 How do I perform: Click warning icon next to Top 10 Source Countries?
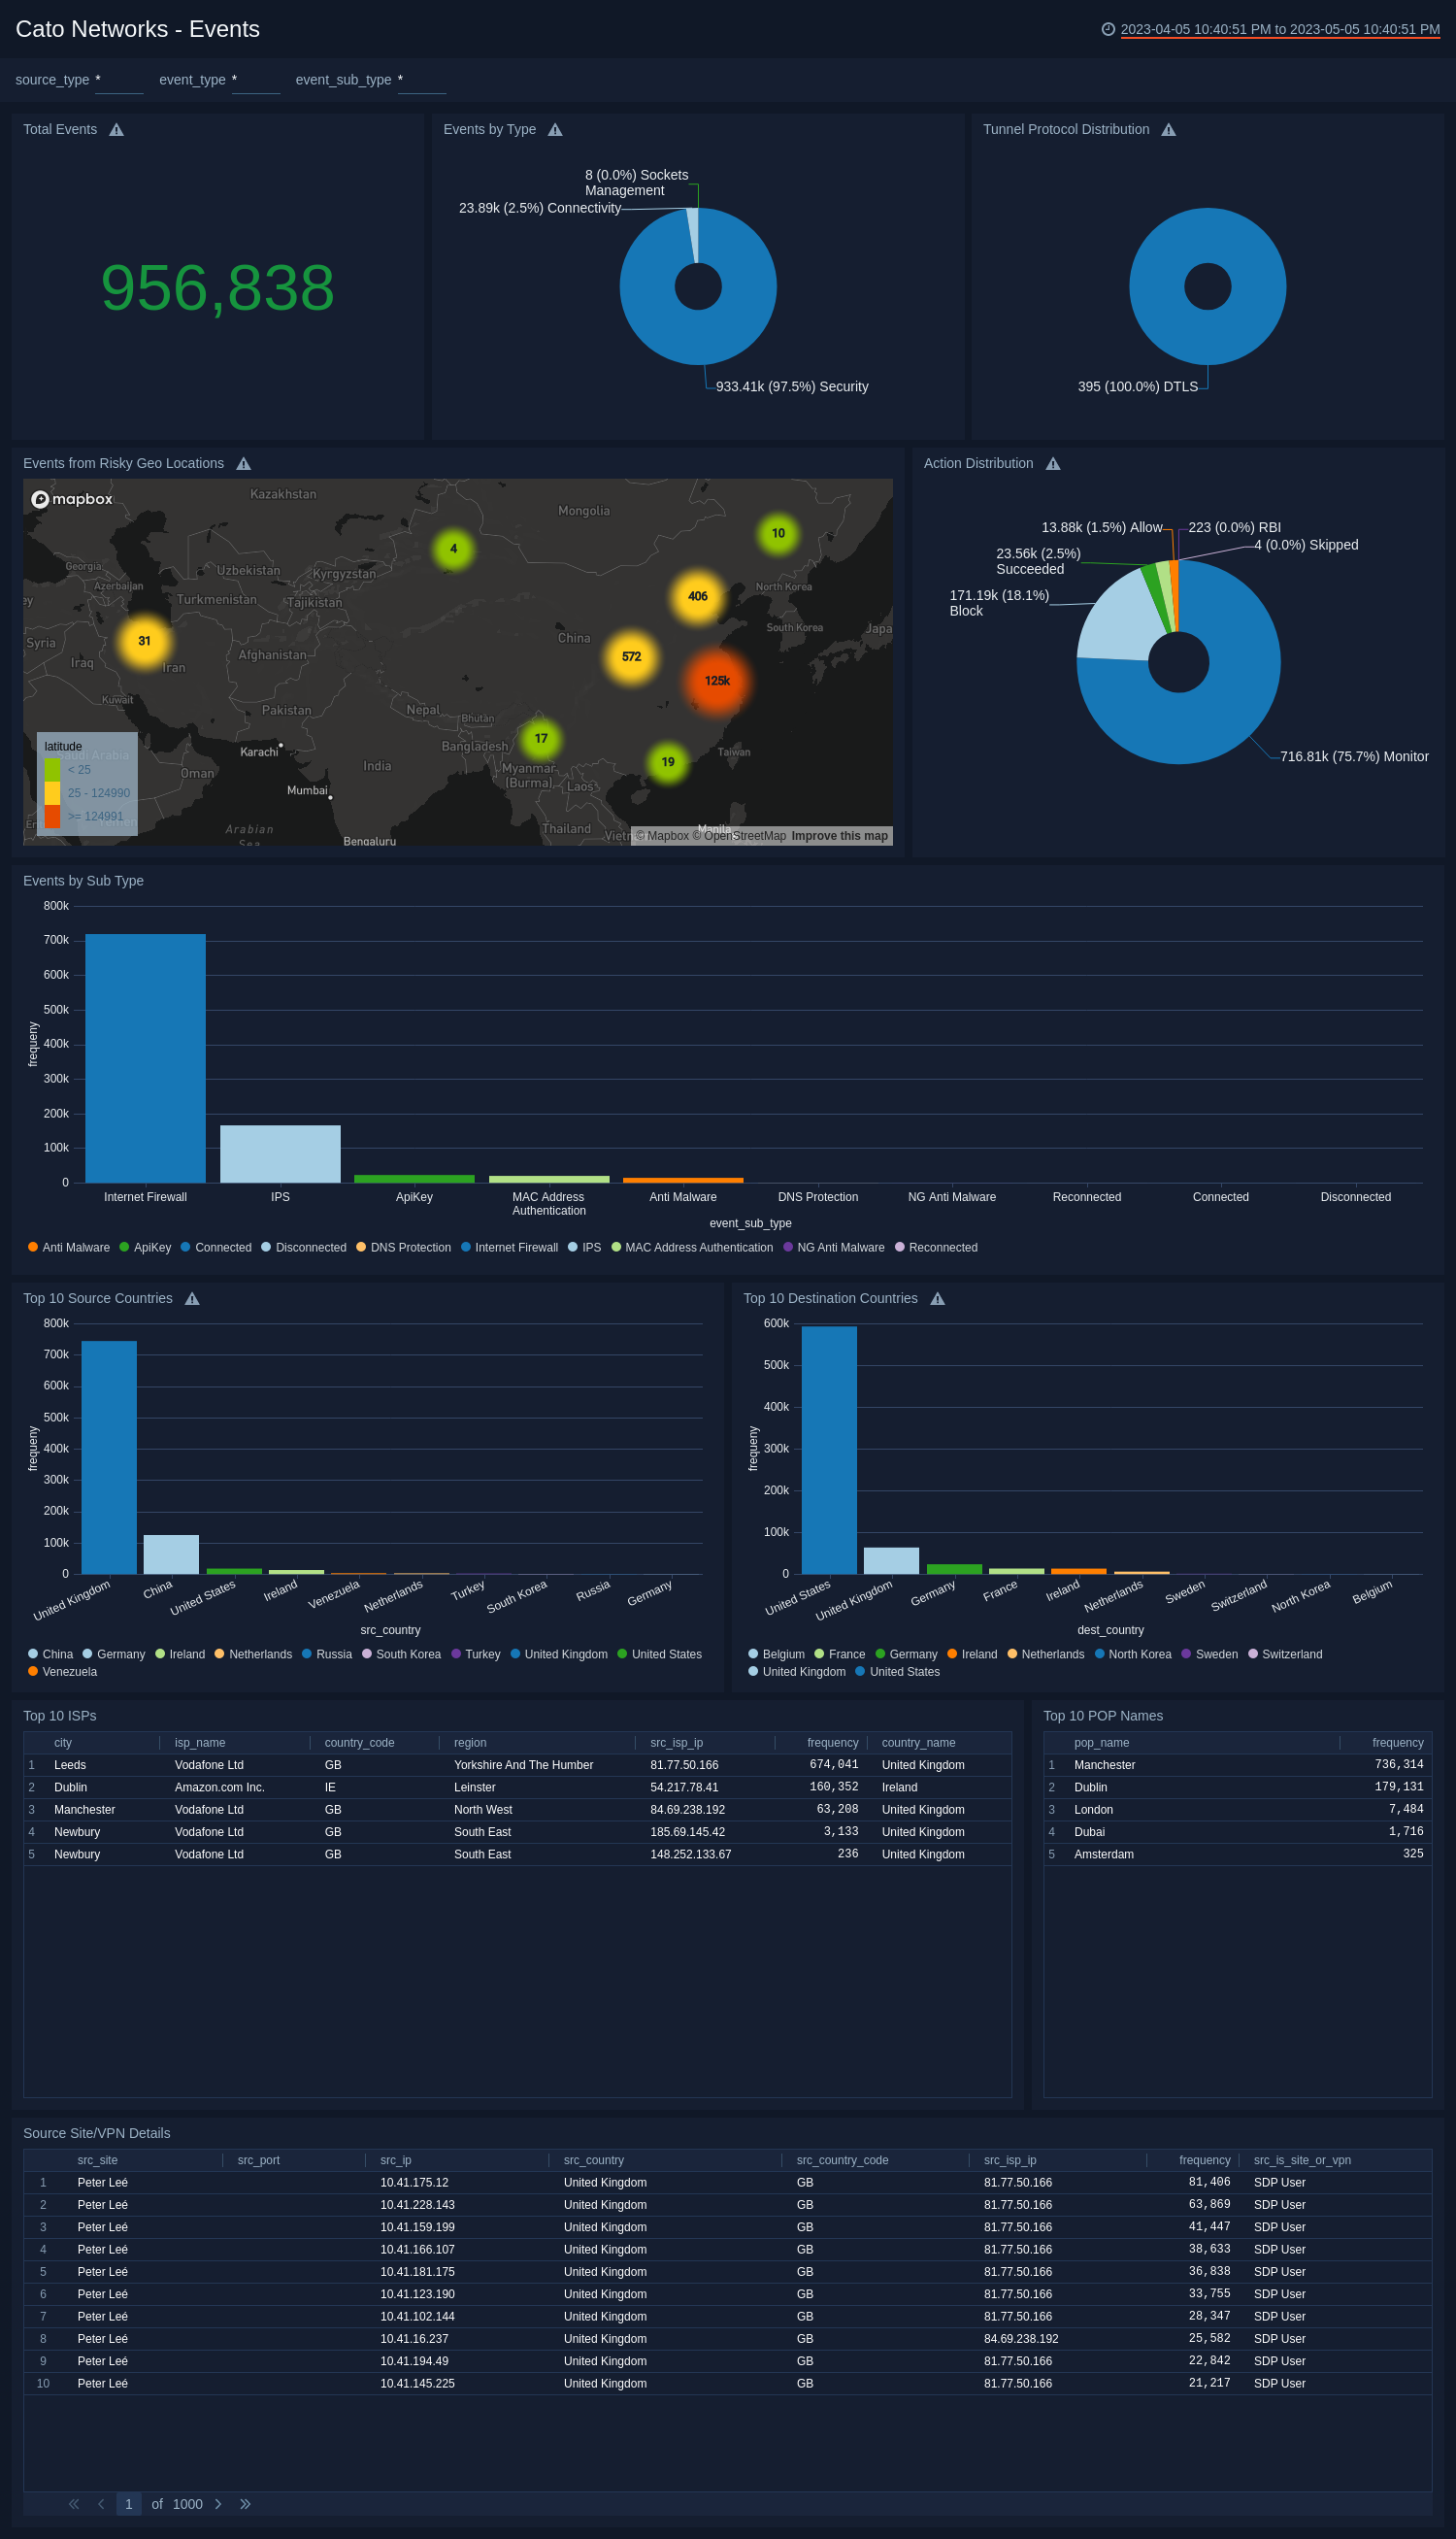pos(192,1299)
